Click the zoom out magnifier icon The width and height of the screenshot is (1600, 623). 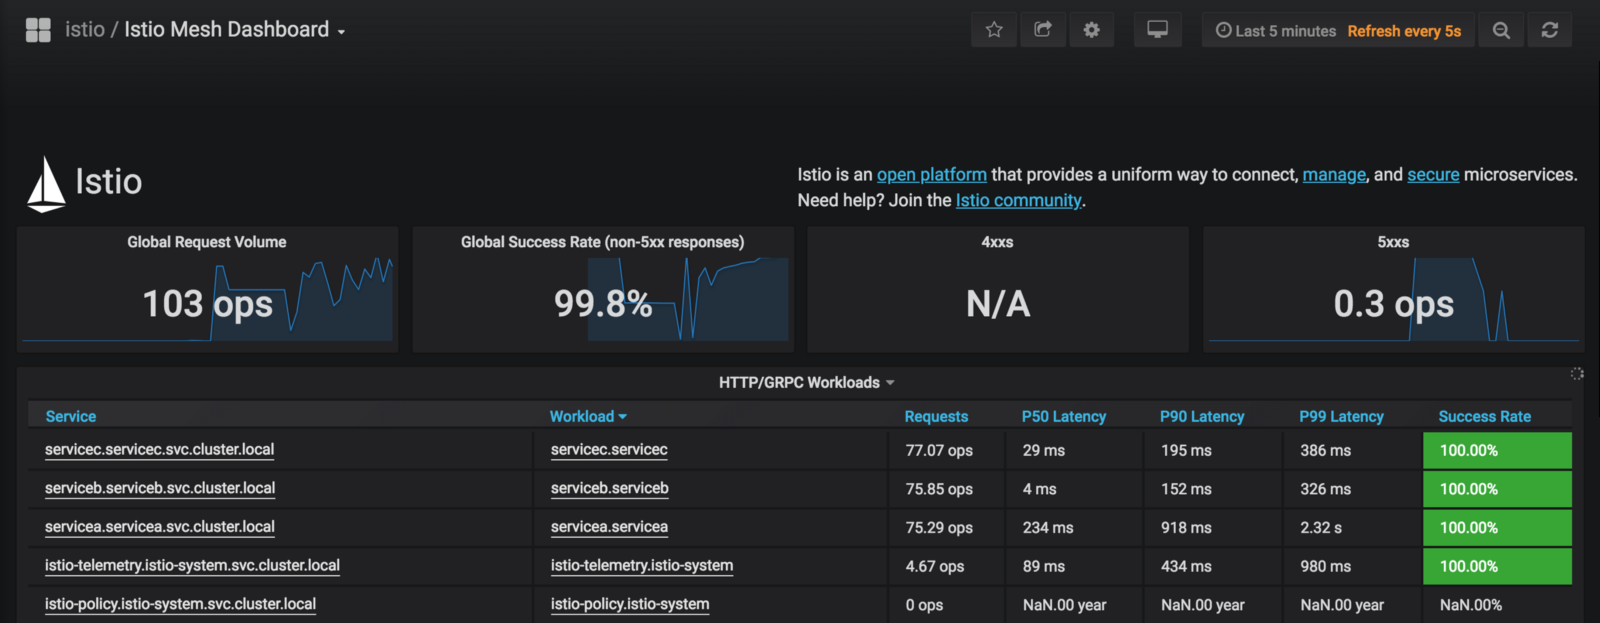point(1501,30)
